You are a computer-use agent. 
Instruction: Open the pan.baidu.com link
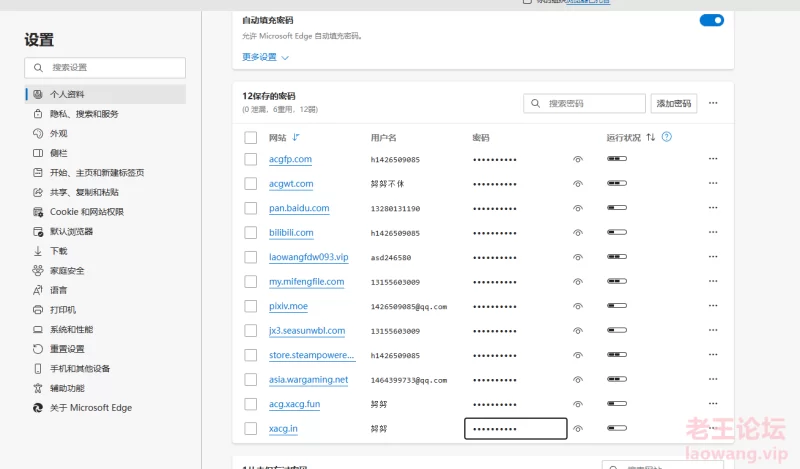pyautogui.click(x=299, y=208)
